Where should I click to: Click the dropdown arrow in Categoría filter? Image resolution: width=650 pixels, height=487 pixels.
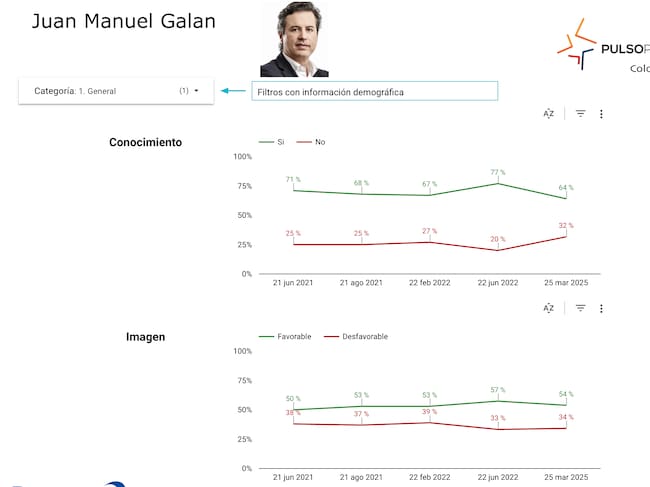pos(196,91)
